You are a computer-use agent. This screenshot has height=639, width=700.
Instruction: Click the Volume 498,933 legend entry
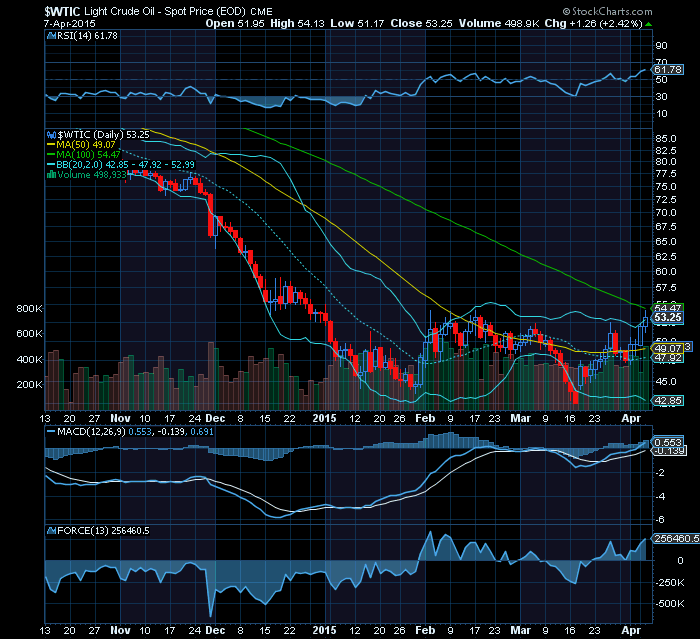(x=92, y=175)
